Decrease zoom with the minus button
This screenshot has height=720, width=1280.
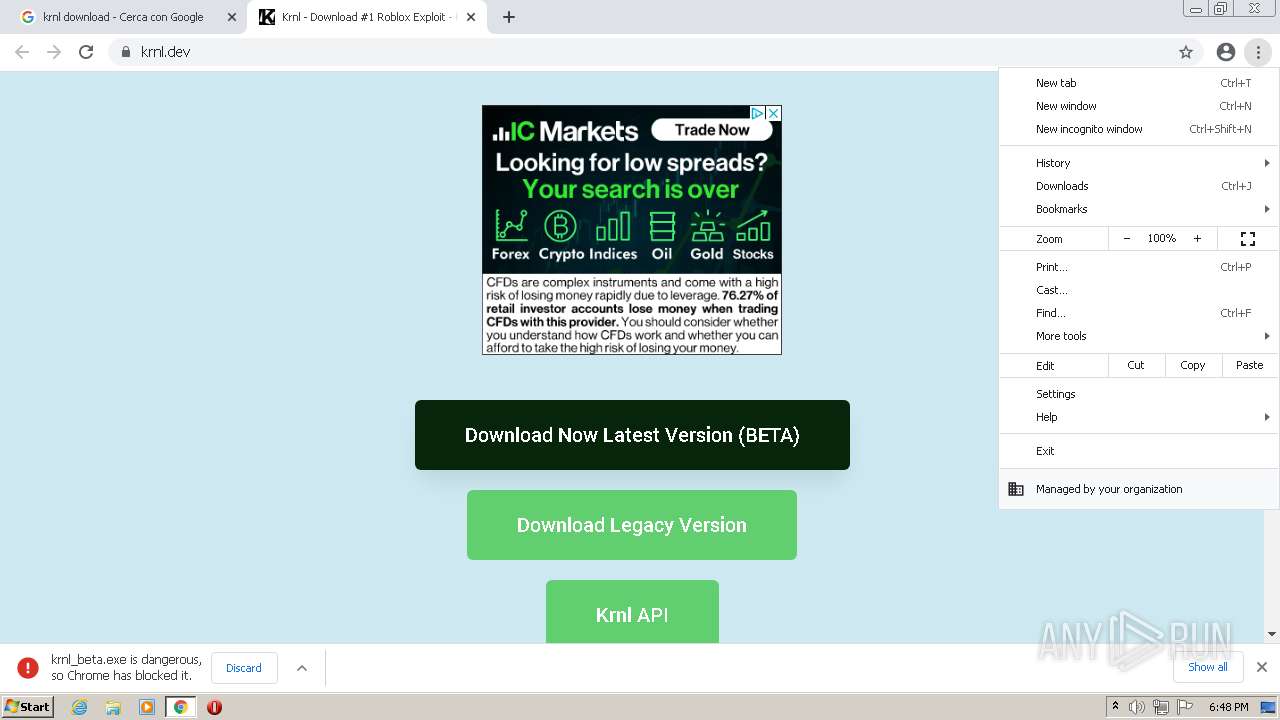[1127, 239]
